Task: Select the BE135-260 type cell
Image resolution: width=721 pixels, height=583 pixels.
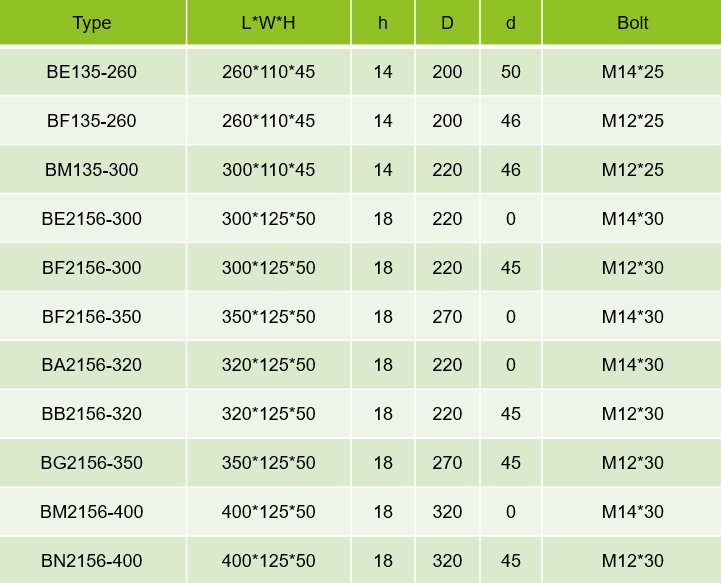Action: [92, 72]
